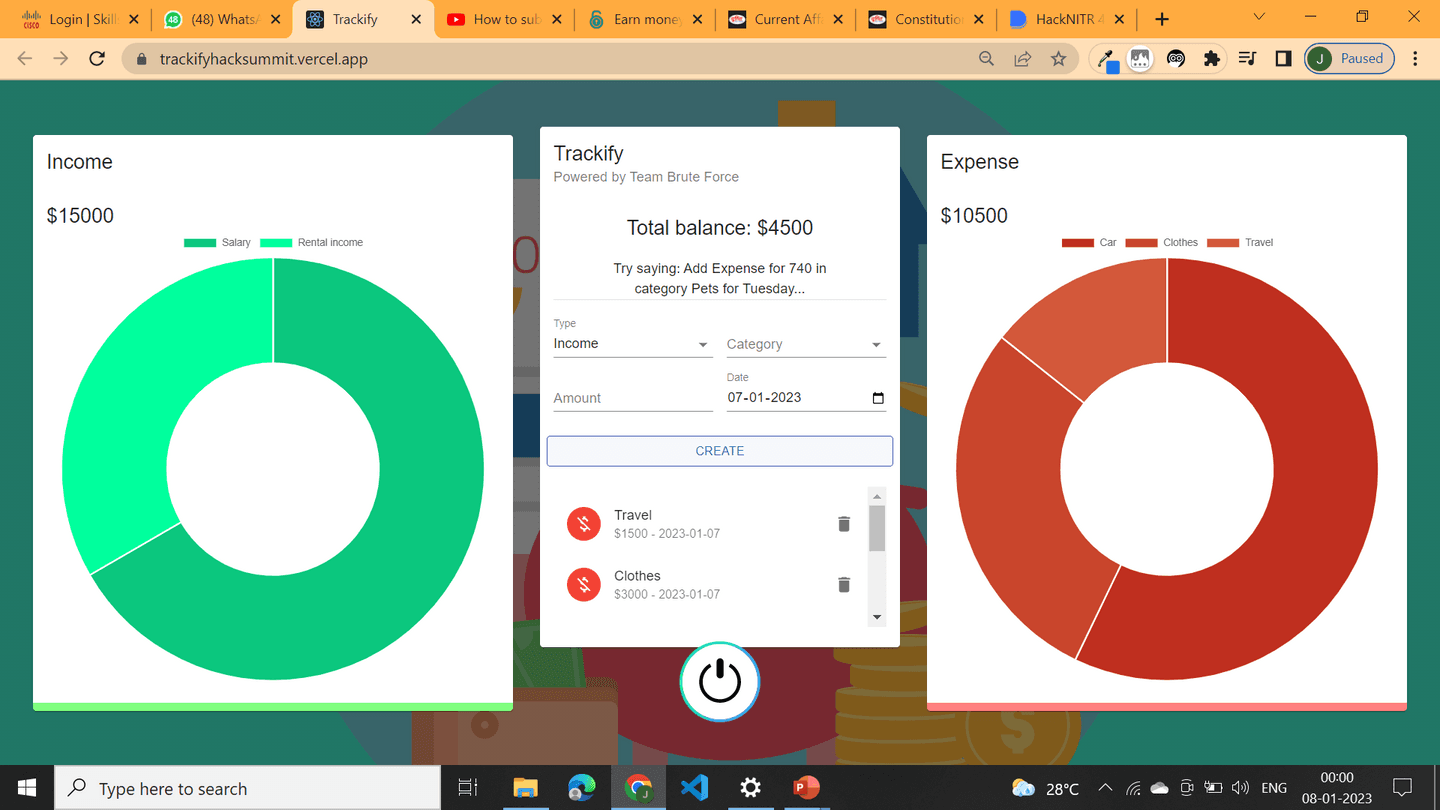Image resolution: width=1440 pixels, height=810 pixels.
Task: Click the CREATE button
Action: (720, 451)
